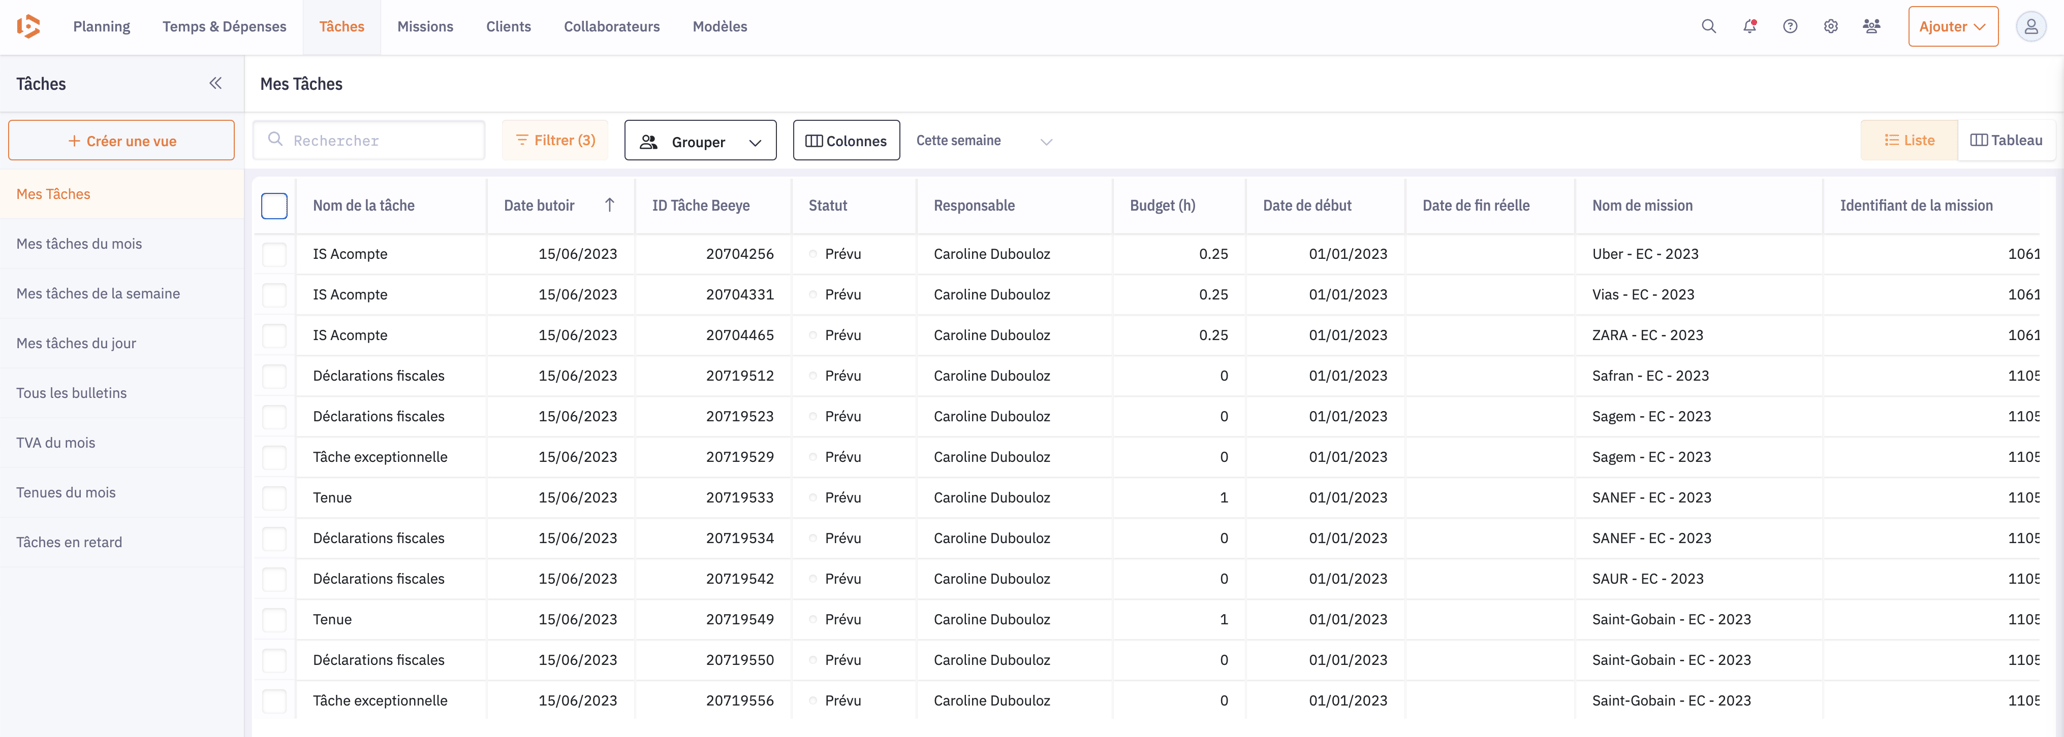
Task: Check the box for Safran Déclarations fiscales row
Action: point(274,376)
